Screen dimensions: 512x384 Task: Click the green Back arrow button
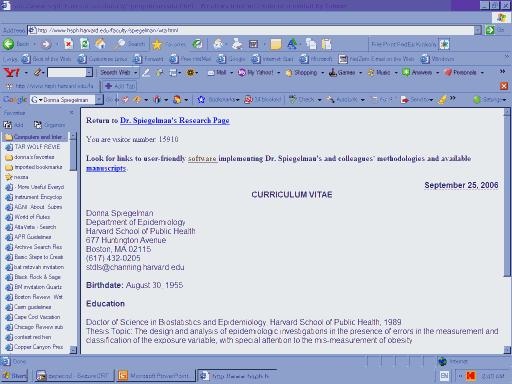tap(8, 44)
